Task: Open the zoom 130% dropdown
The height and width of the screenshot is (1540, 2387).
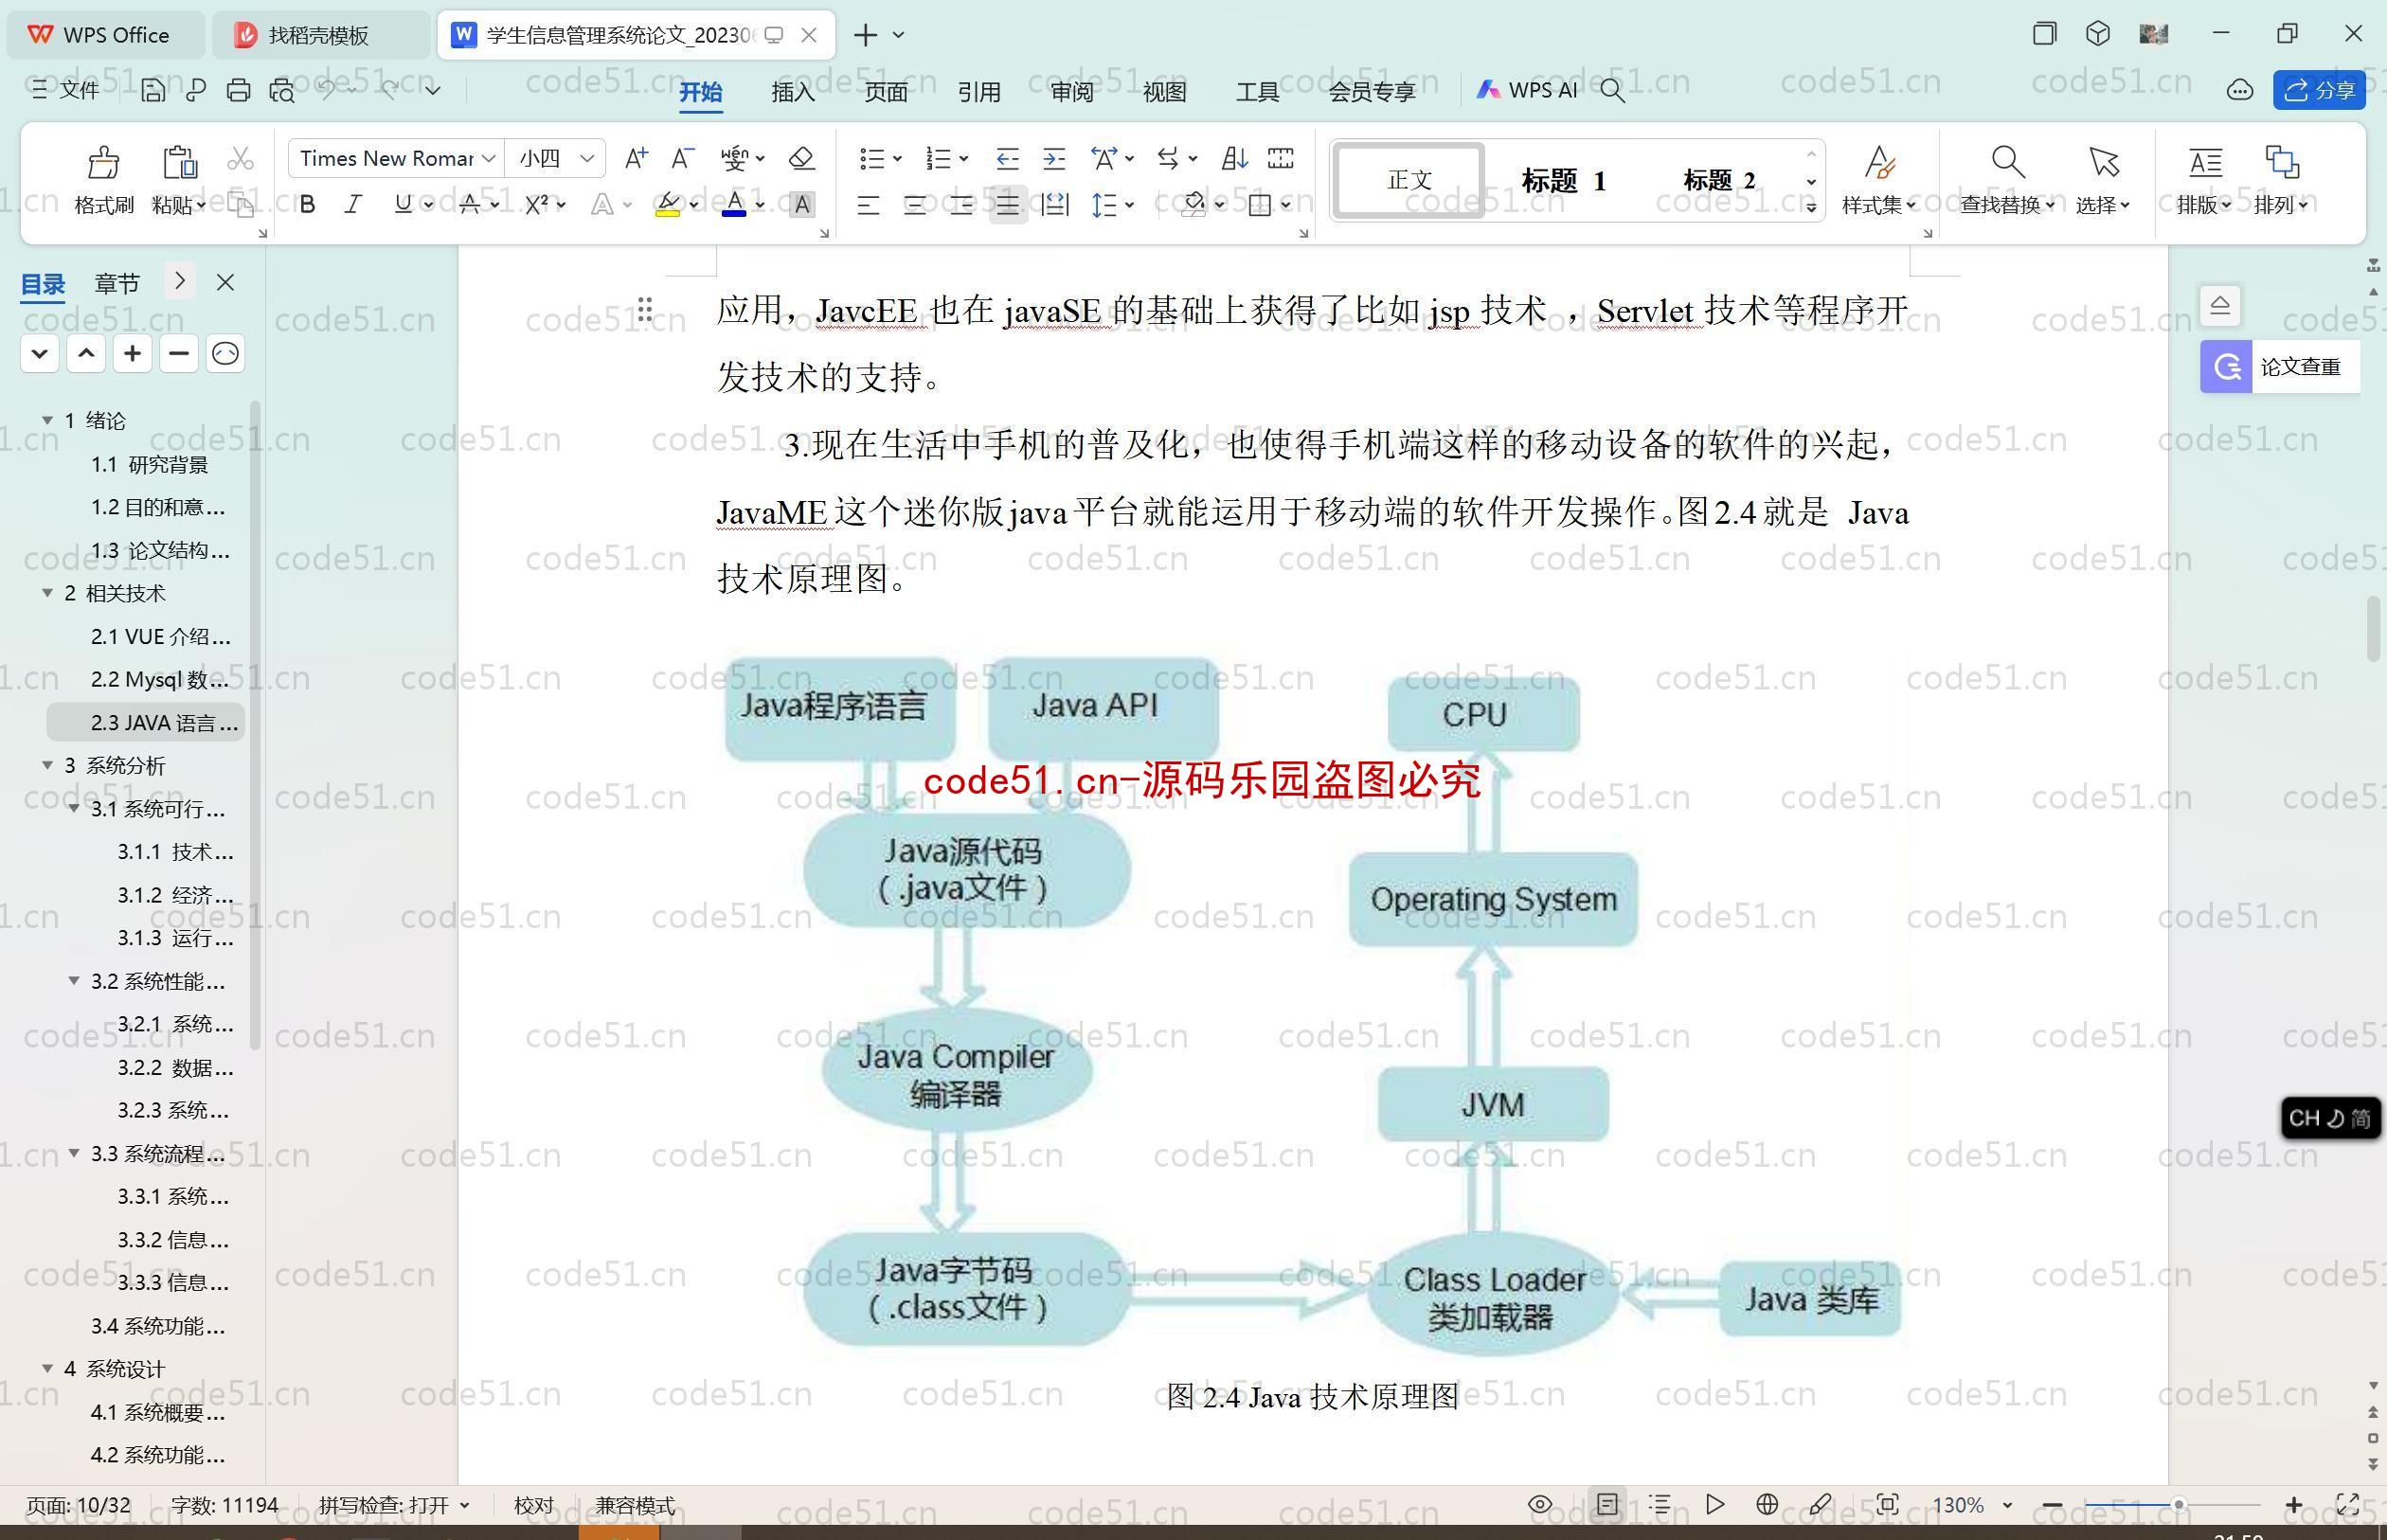Action: pos(2007,1505)
